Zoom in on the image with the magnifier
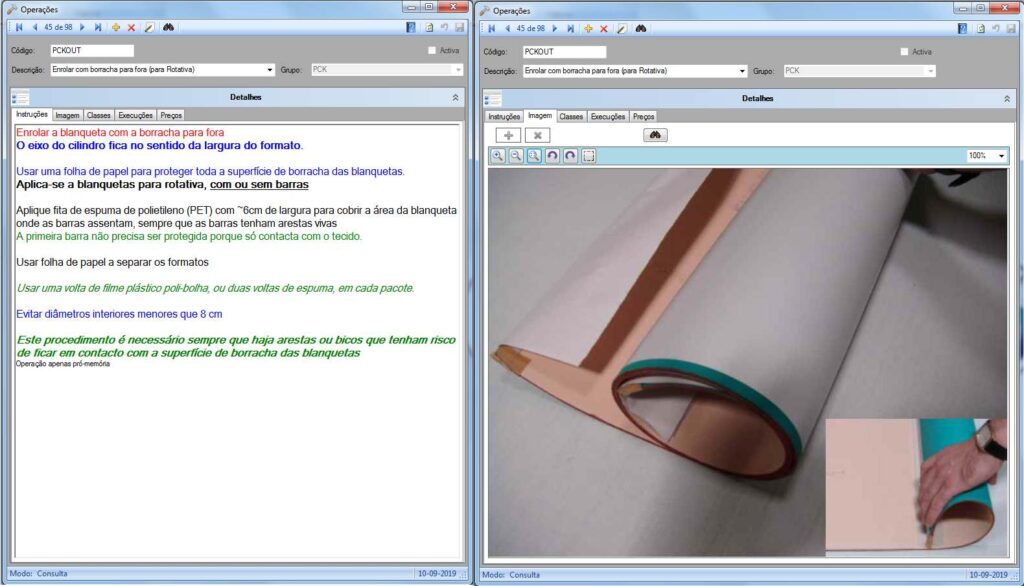Viewport: 1024px width, 586px height. coord(498,155)
